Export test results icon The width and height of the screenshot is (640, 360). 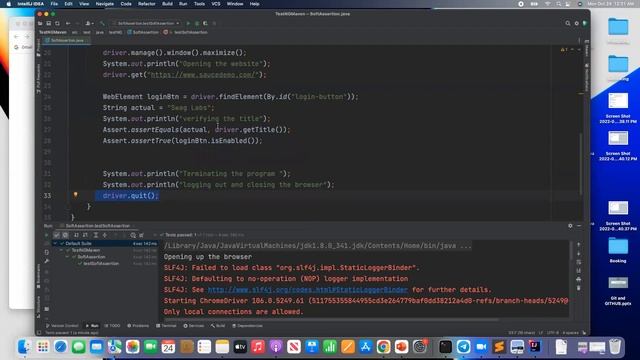(142, 235)
